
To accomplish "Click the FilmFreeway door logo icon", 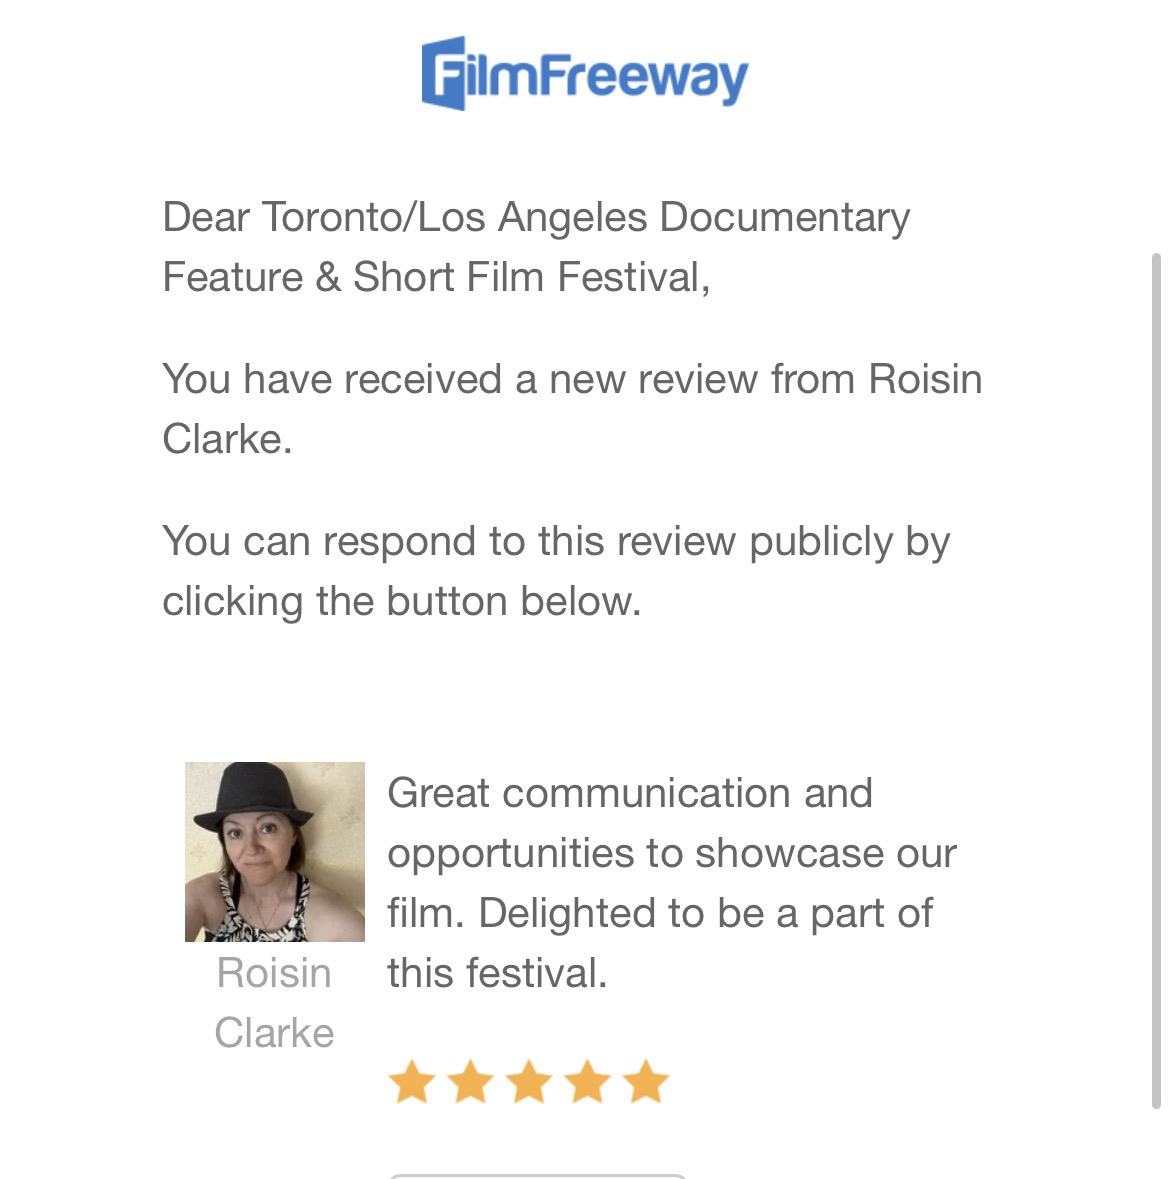I will (443, 73).
